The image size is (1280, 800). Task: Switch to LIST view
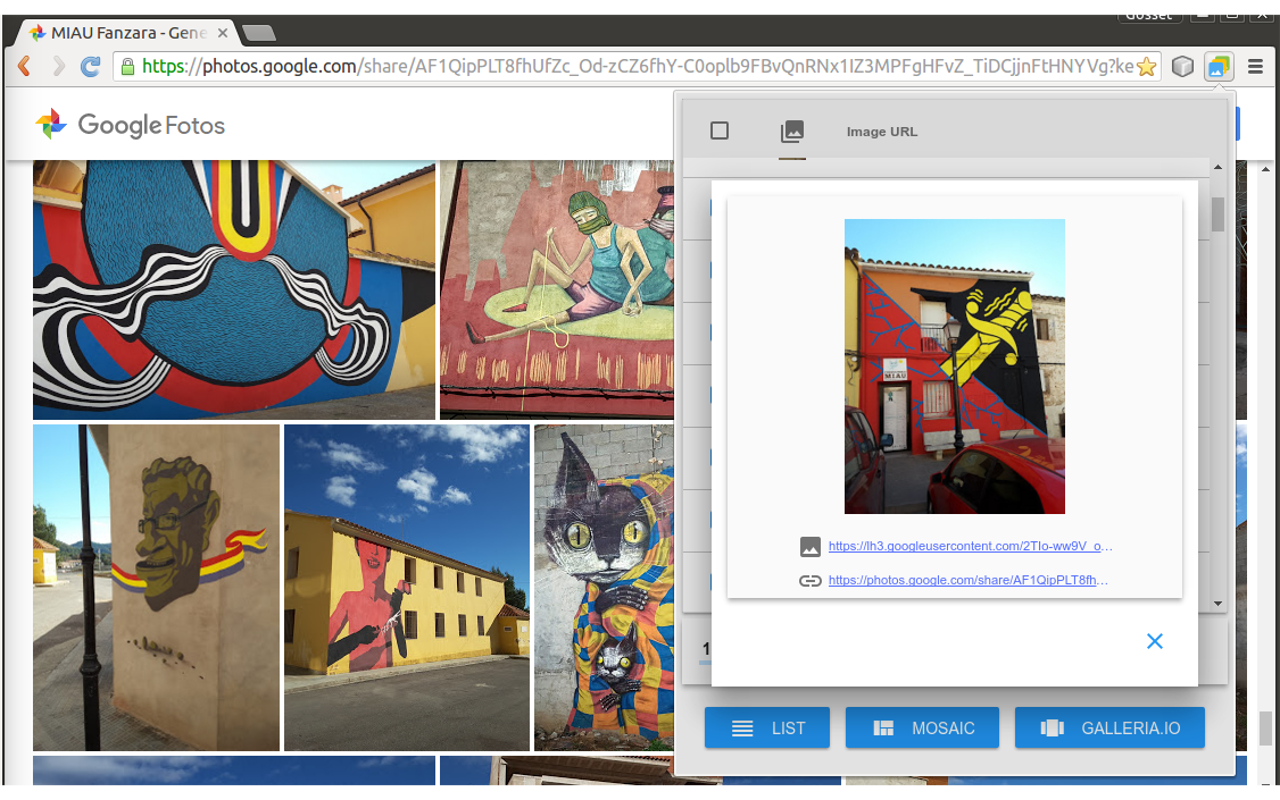tap(767, 728)
